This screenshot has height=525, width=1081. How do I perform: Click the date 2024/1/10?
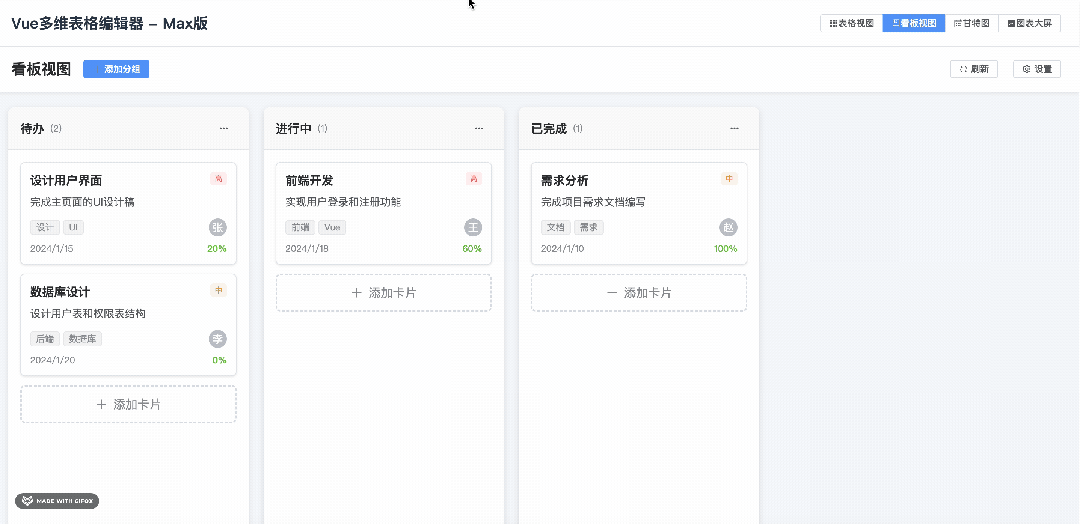click(x=563, y=249)
